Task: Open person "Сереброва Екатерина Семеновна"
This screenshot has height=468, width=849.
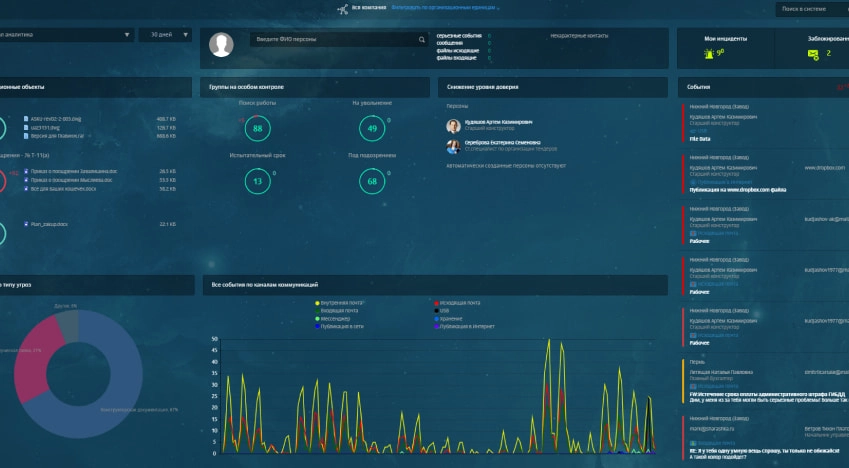Action: (x=502, y=142)
